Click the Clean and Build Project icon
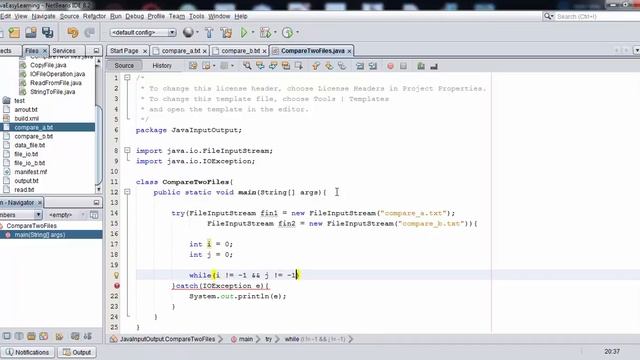Image resolution: width=640 pixels, height=360 pixels. click(x=226, y=32)
